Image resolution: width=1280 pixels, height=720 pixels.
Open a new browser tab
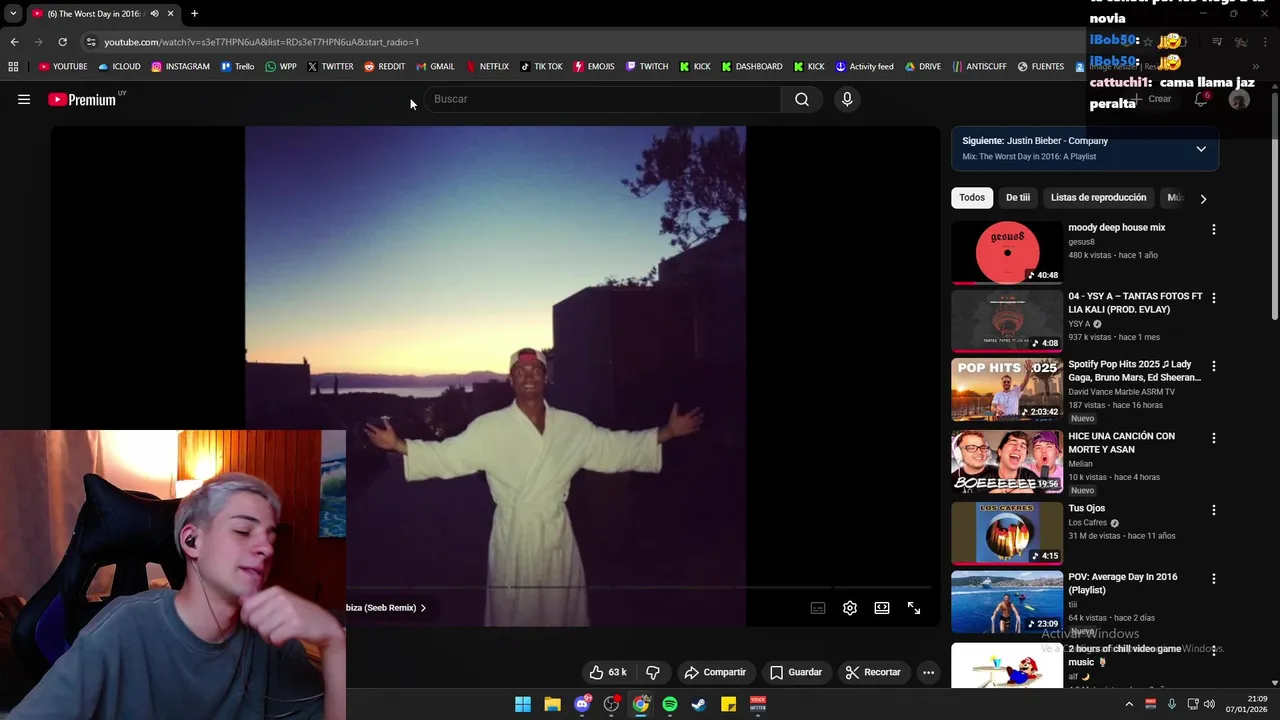point(194,14)
